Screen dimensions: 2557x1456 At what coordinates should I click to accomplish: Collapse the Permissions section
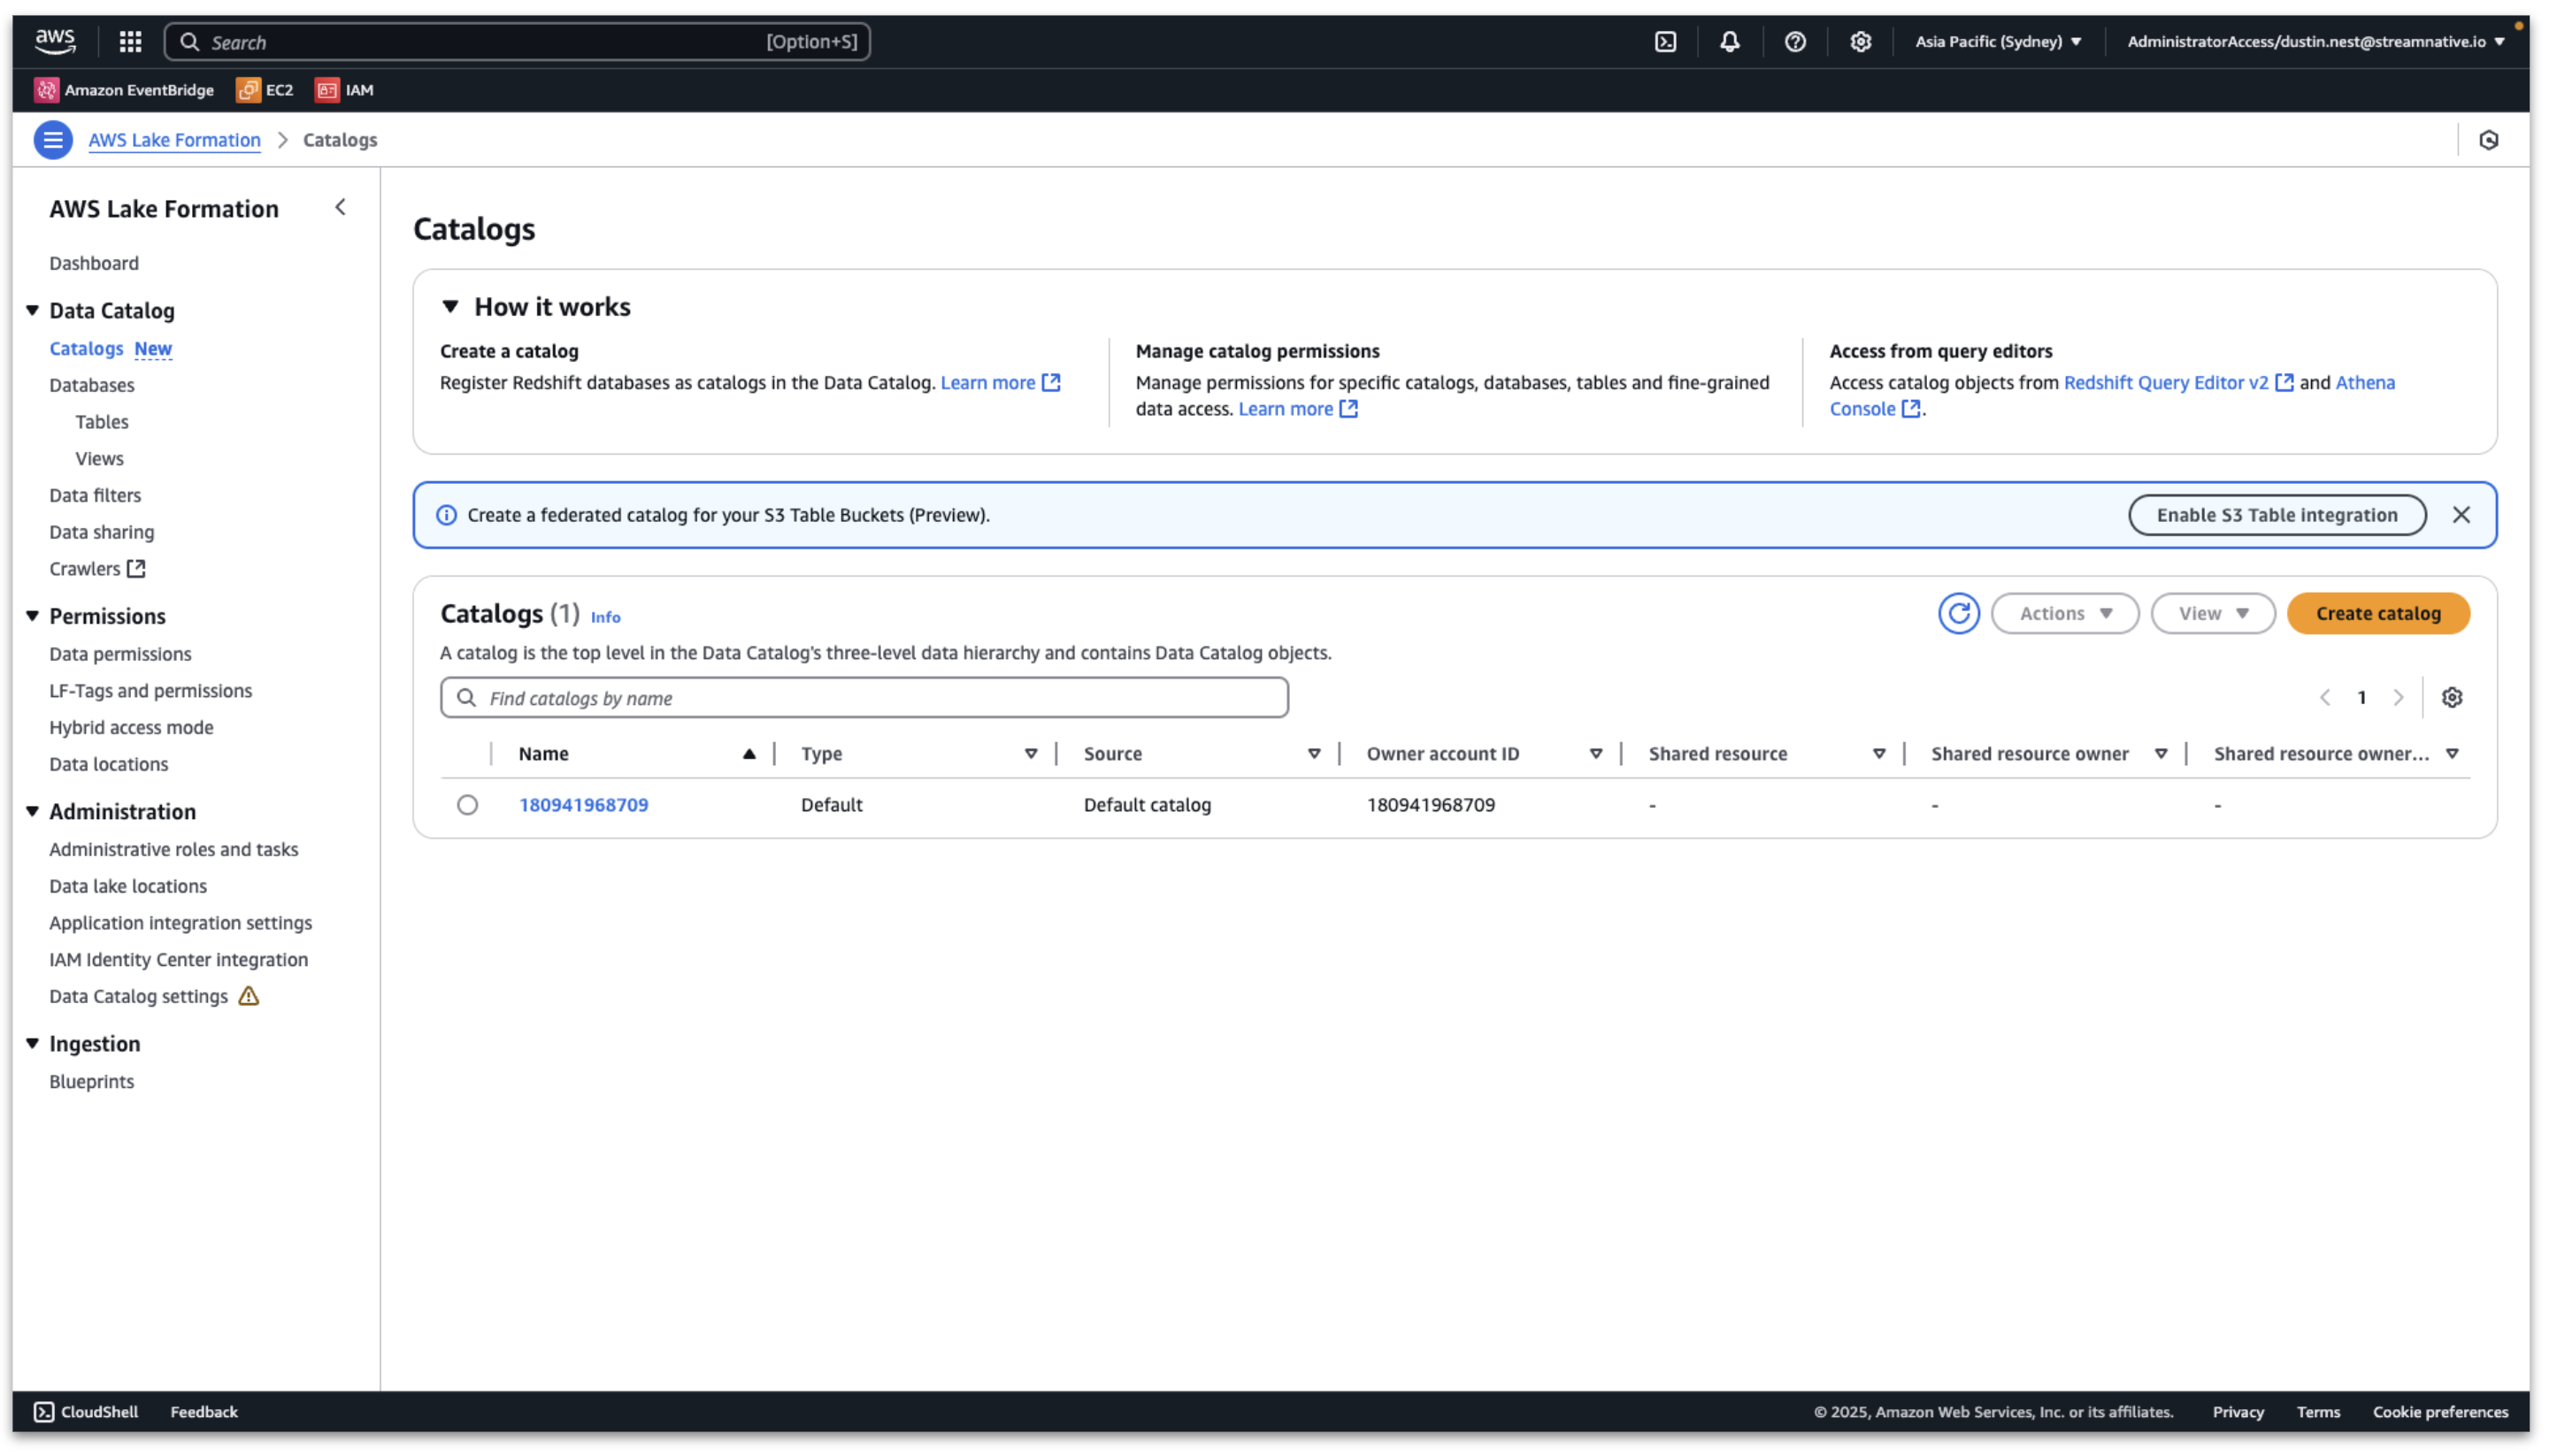tap(31, 615)
